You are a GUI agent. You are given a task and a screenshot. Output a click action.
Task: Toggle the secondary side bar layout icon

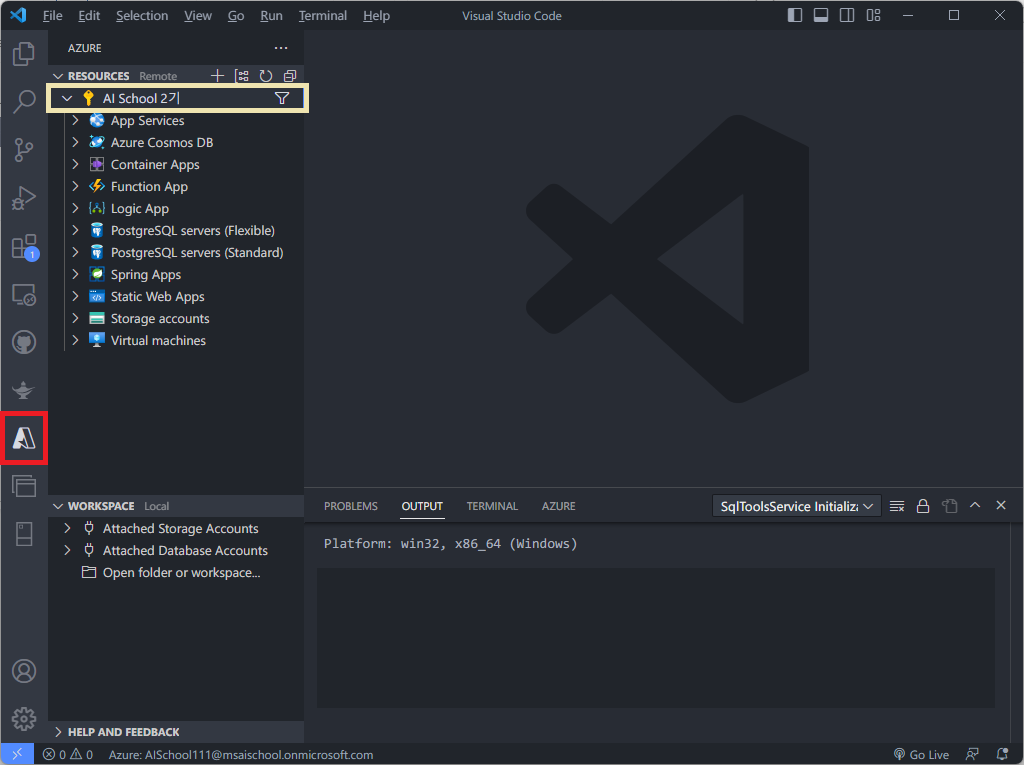[847, 15]
